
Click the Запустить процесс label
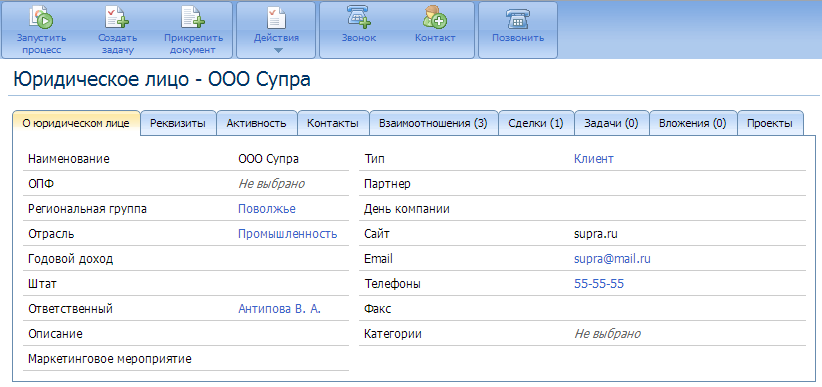[x=41, y=44]
